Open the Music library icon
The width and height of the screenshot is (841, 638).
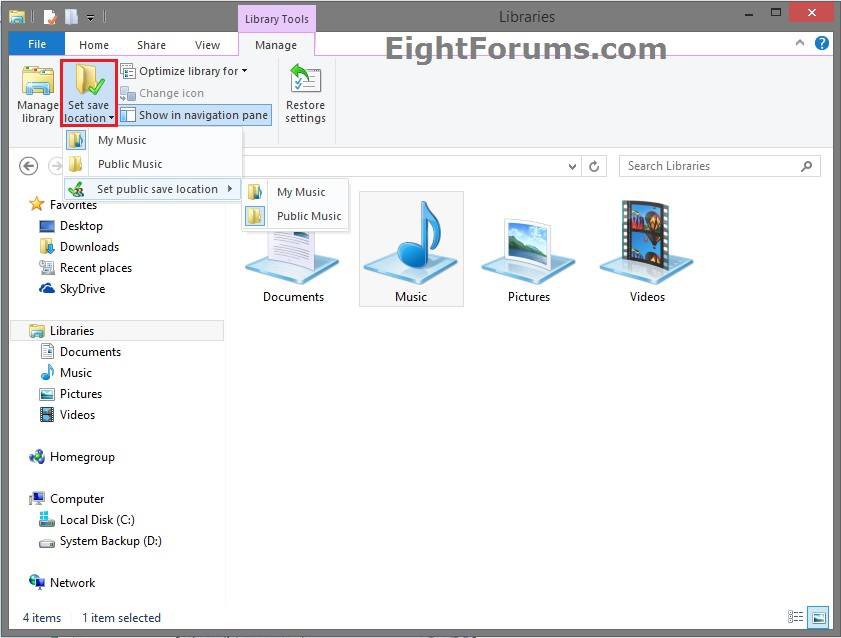coord(411,250)
